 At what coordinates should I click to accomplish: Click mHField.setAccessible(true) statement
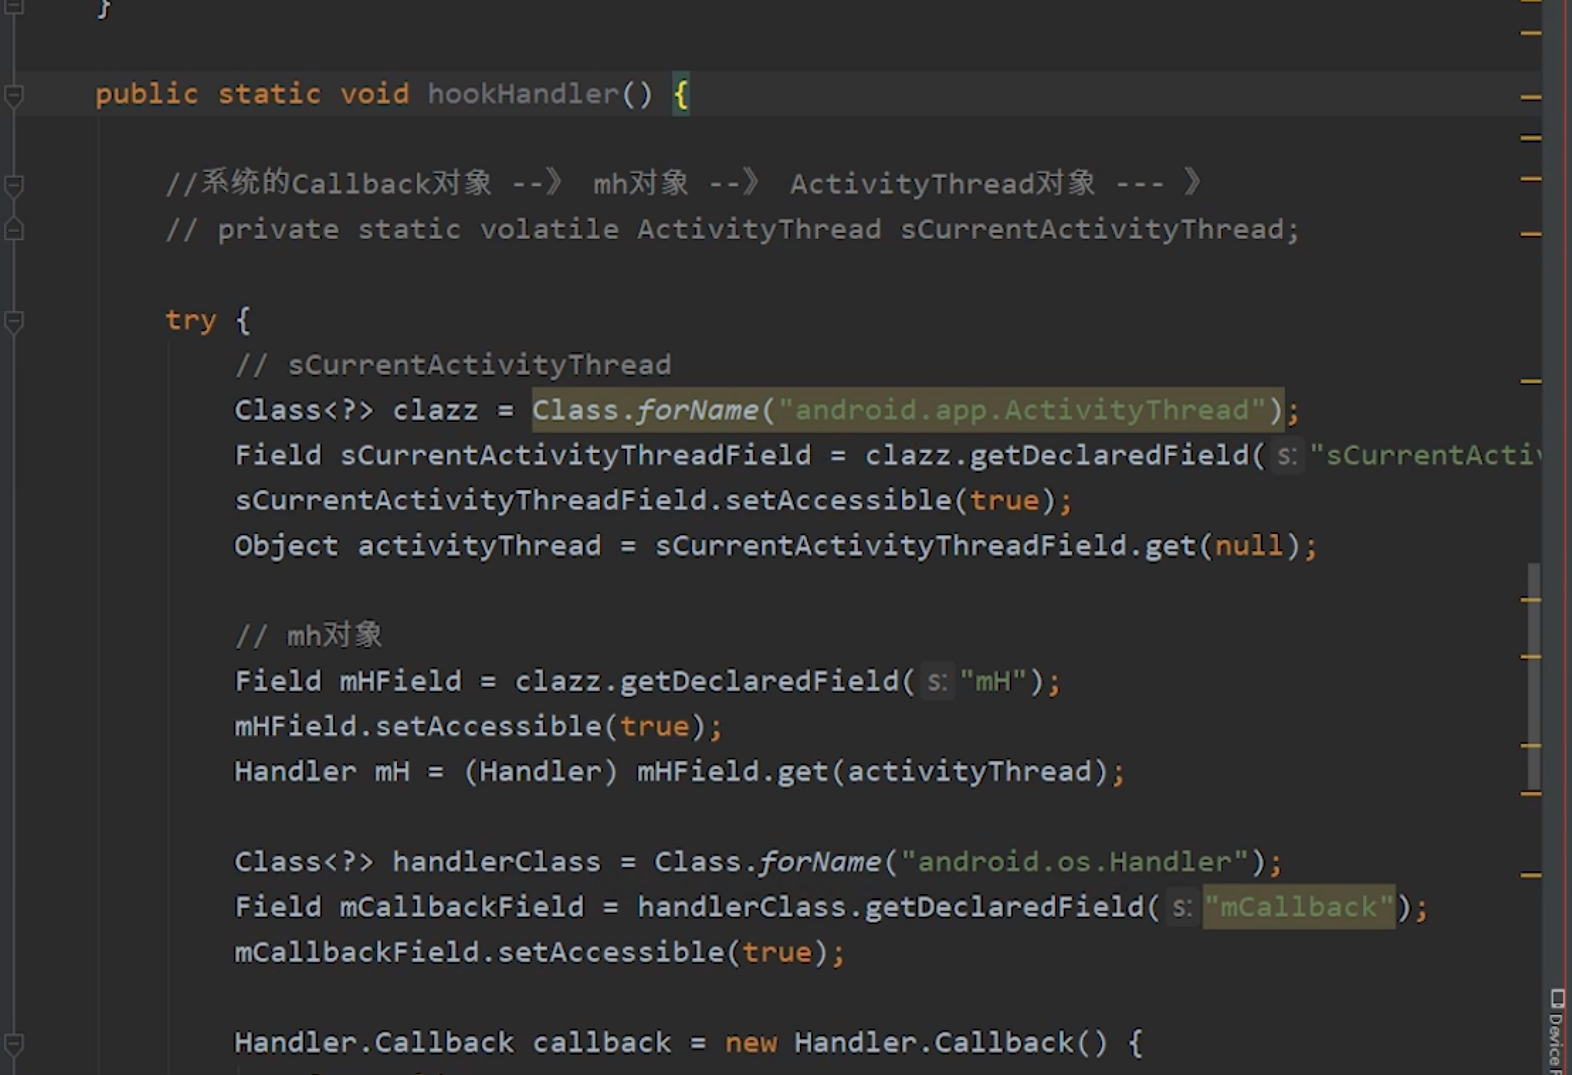coord(478,726)
